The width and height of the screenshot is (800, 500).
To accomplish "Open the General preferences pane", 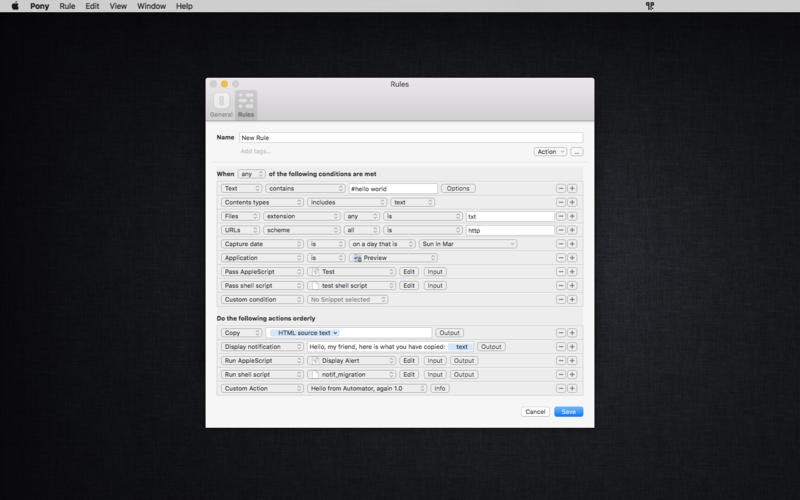I will point(221,104).
